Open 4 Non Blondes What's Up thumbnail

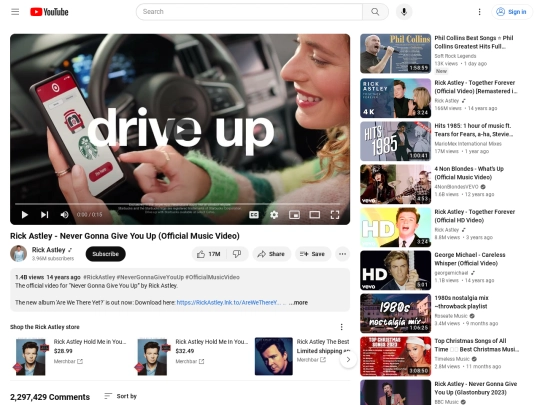coord(395,184)
